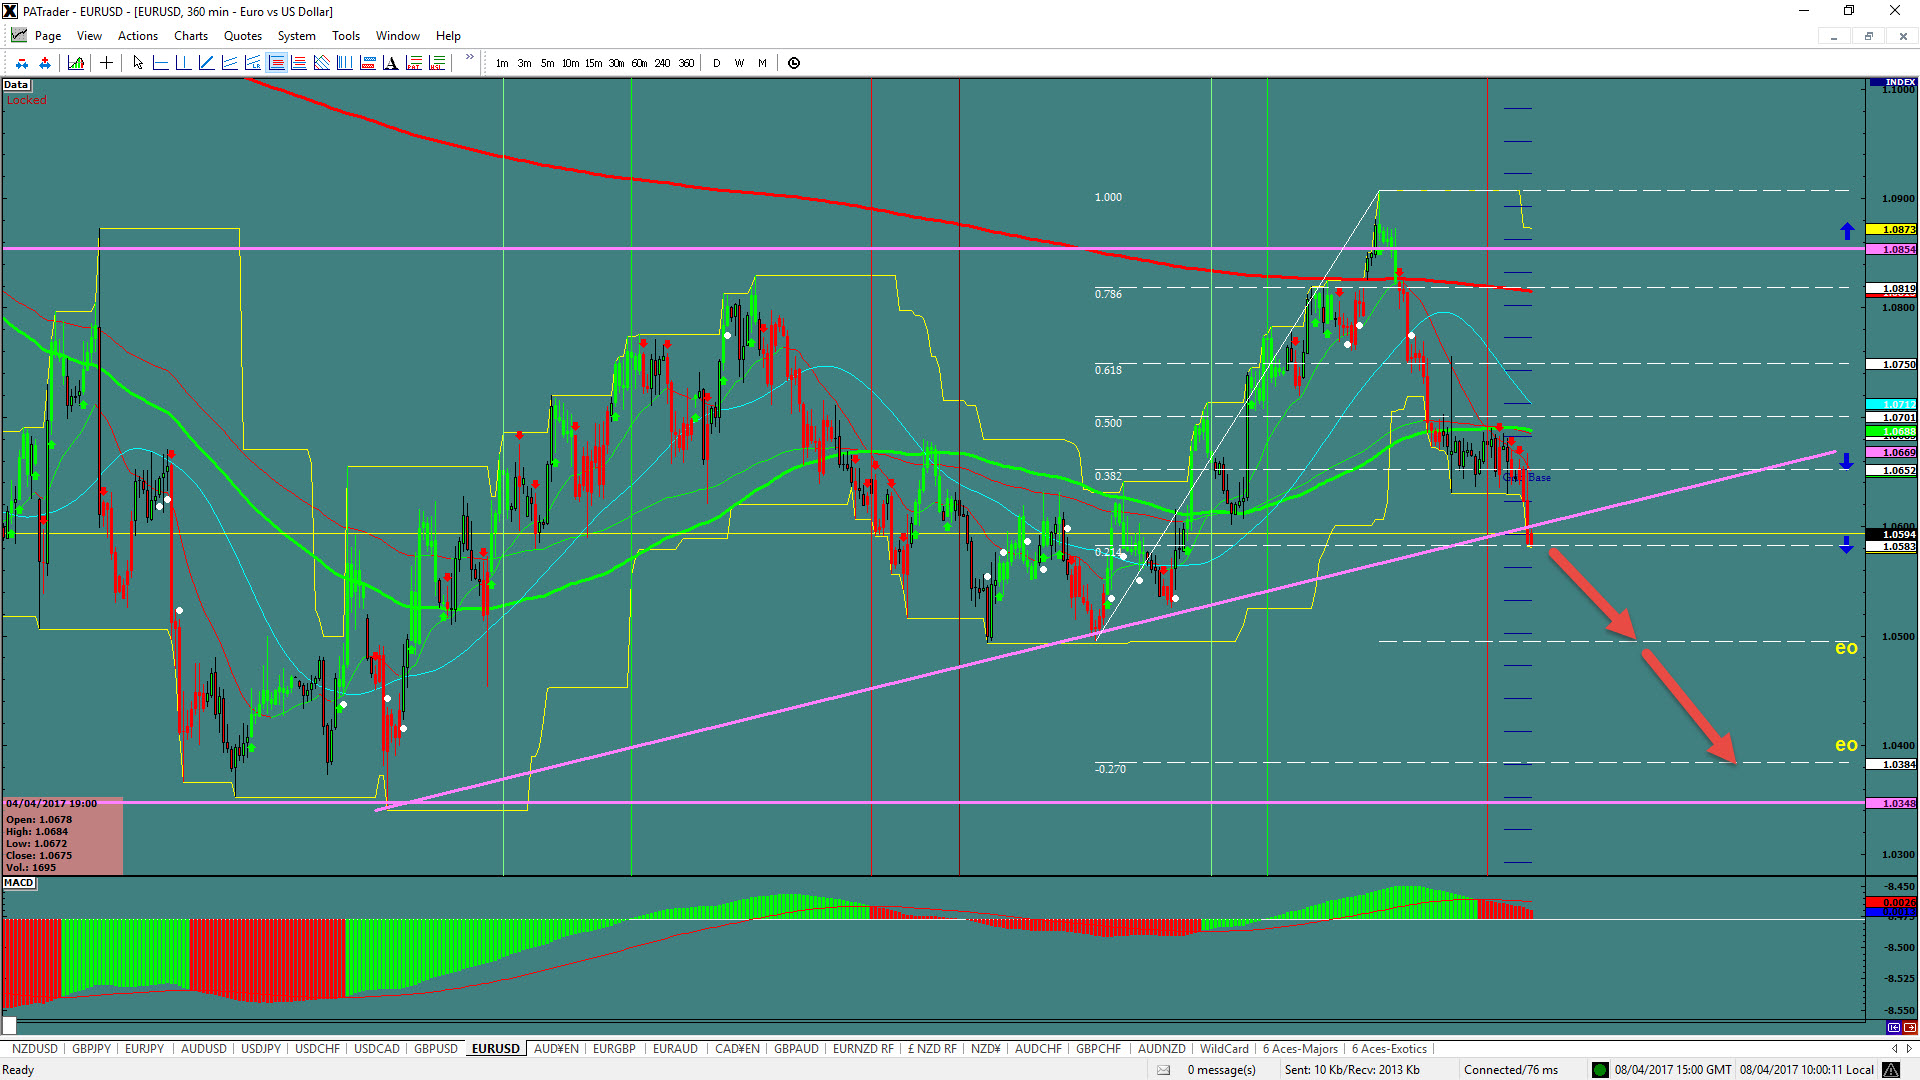Open the Charts menu
Viewport: 1920px width, 1080px height.
[191, 36]
